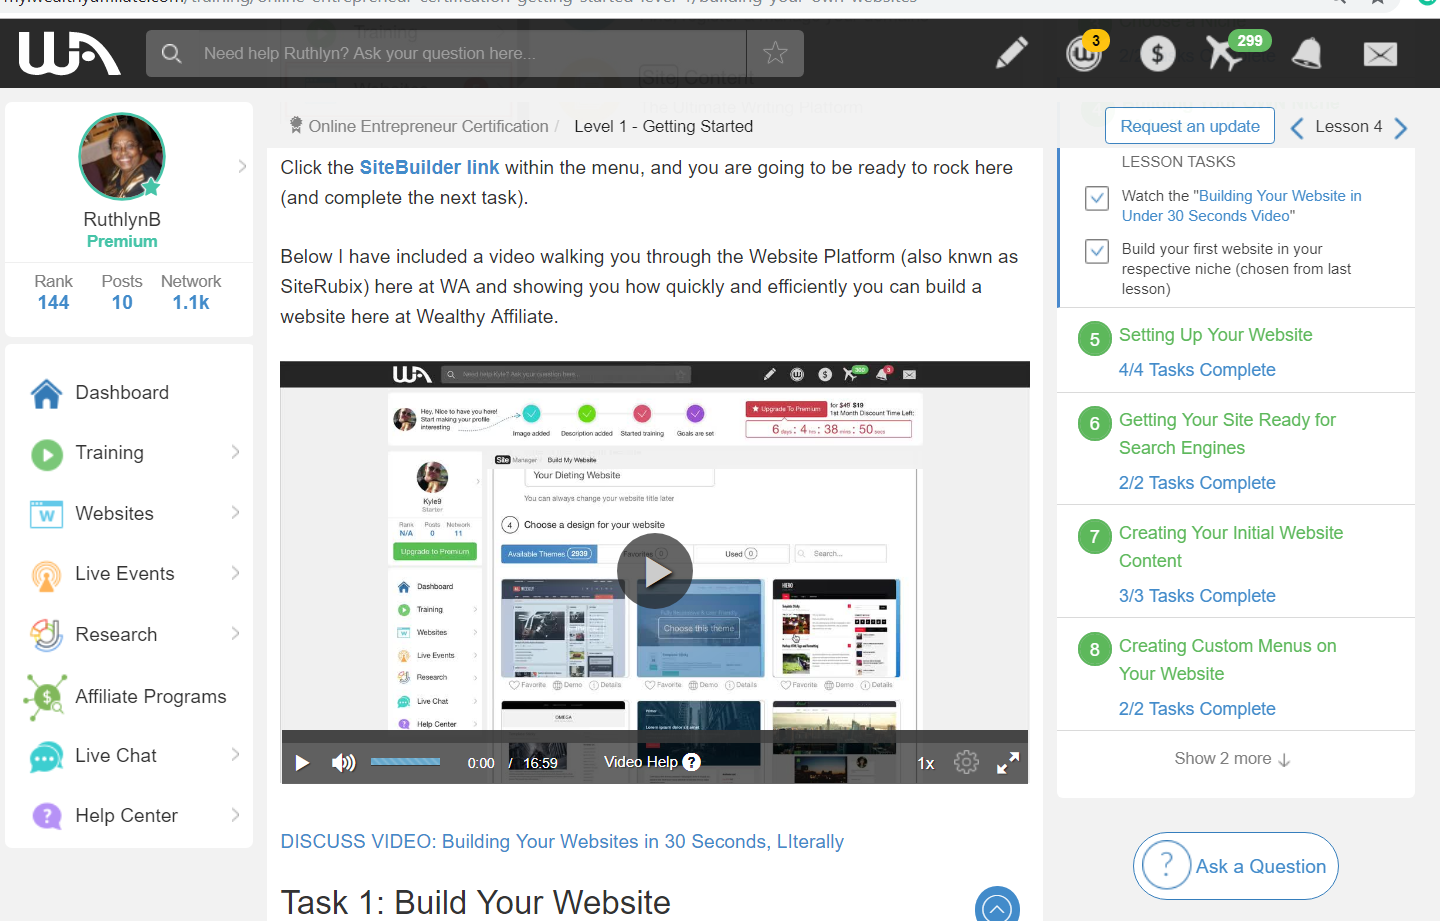This screenshot has width=1440, height=921.
Task: Open the pencil write-post icon
Action: tap(1012, 53)
